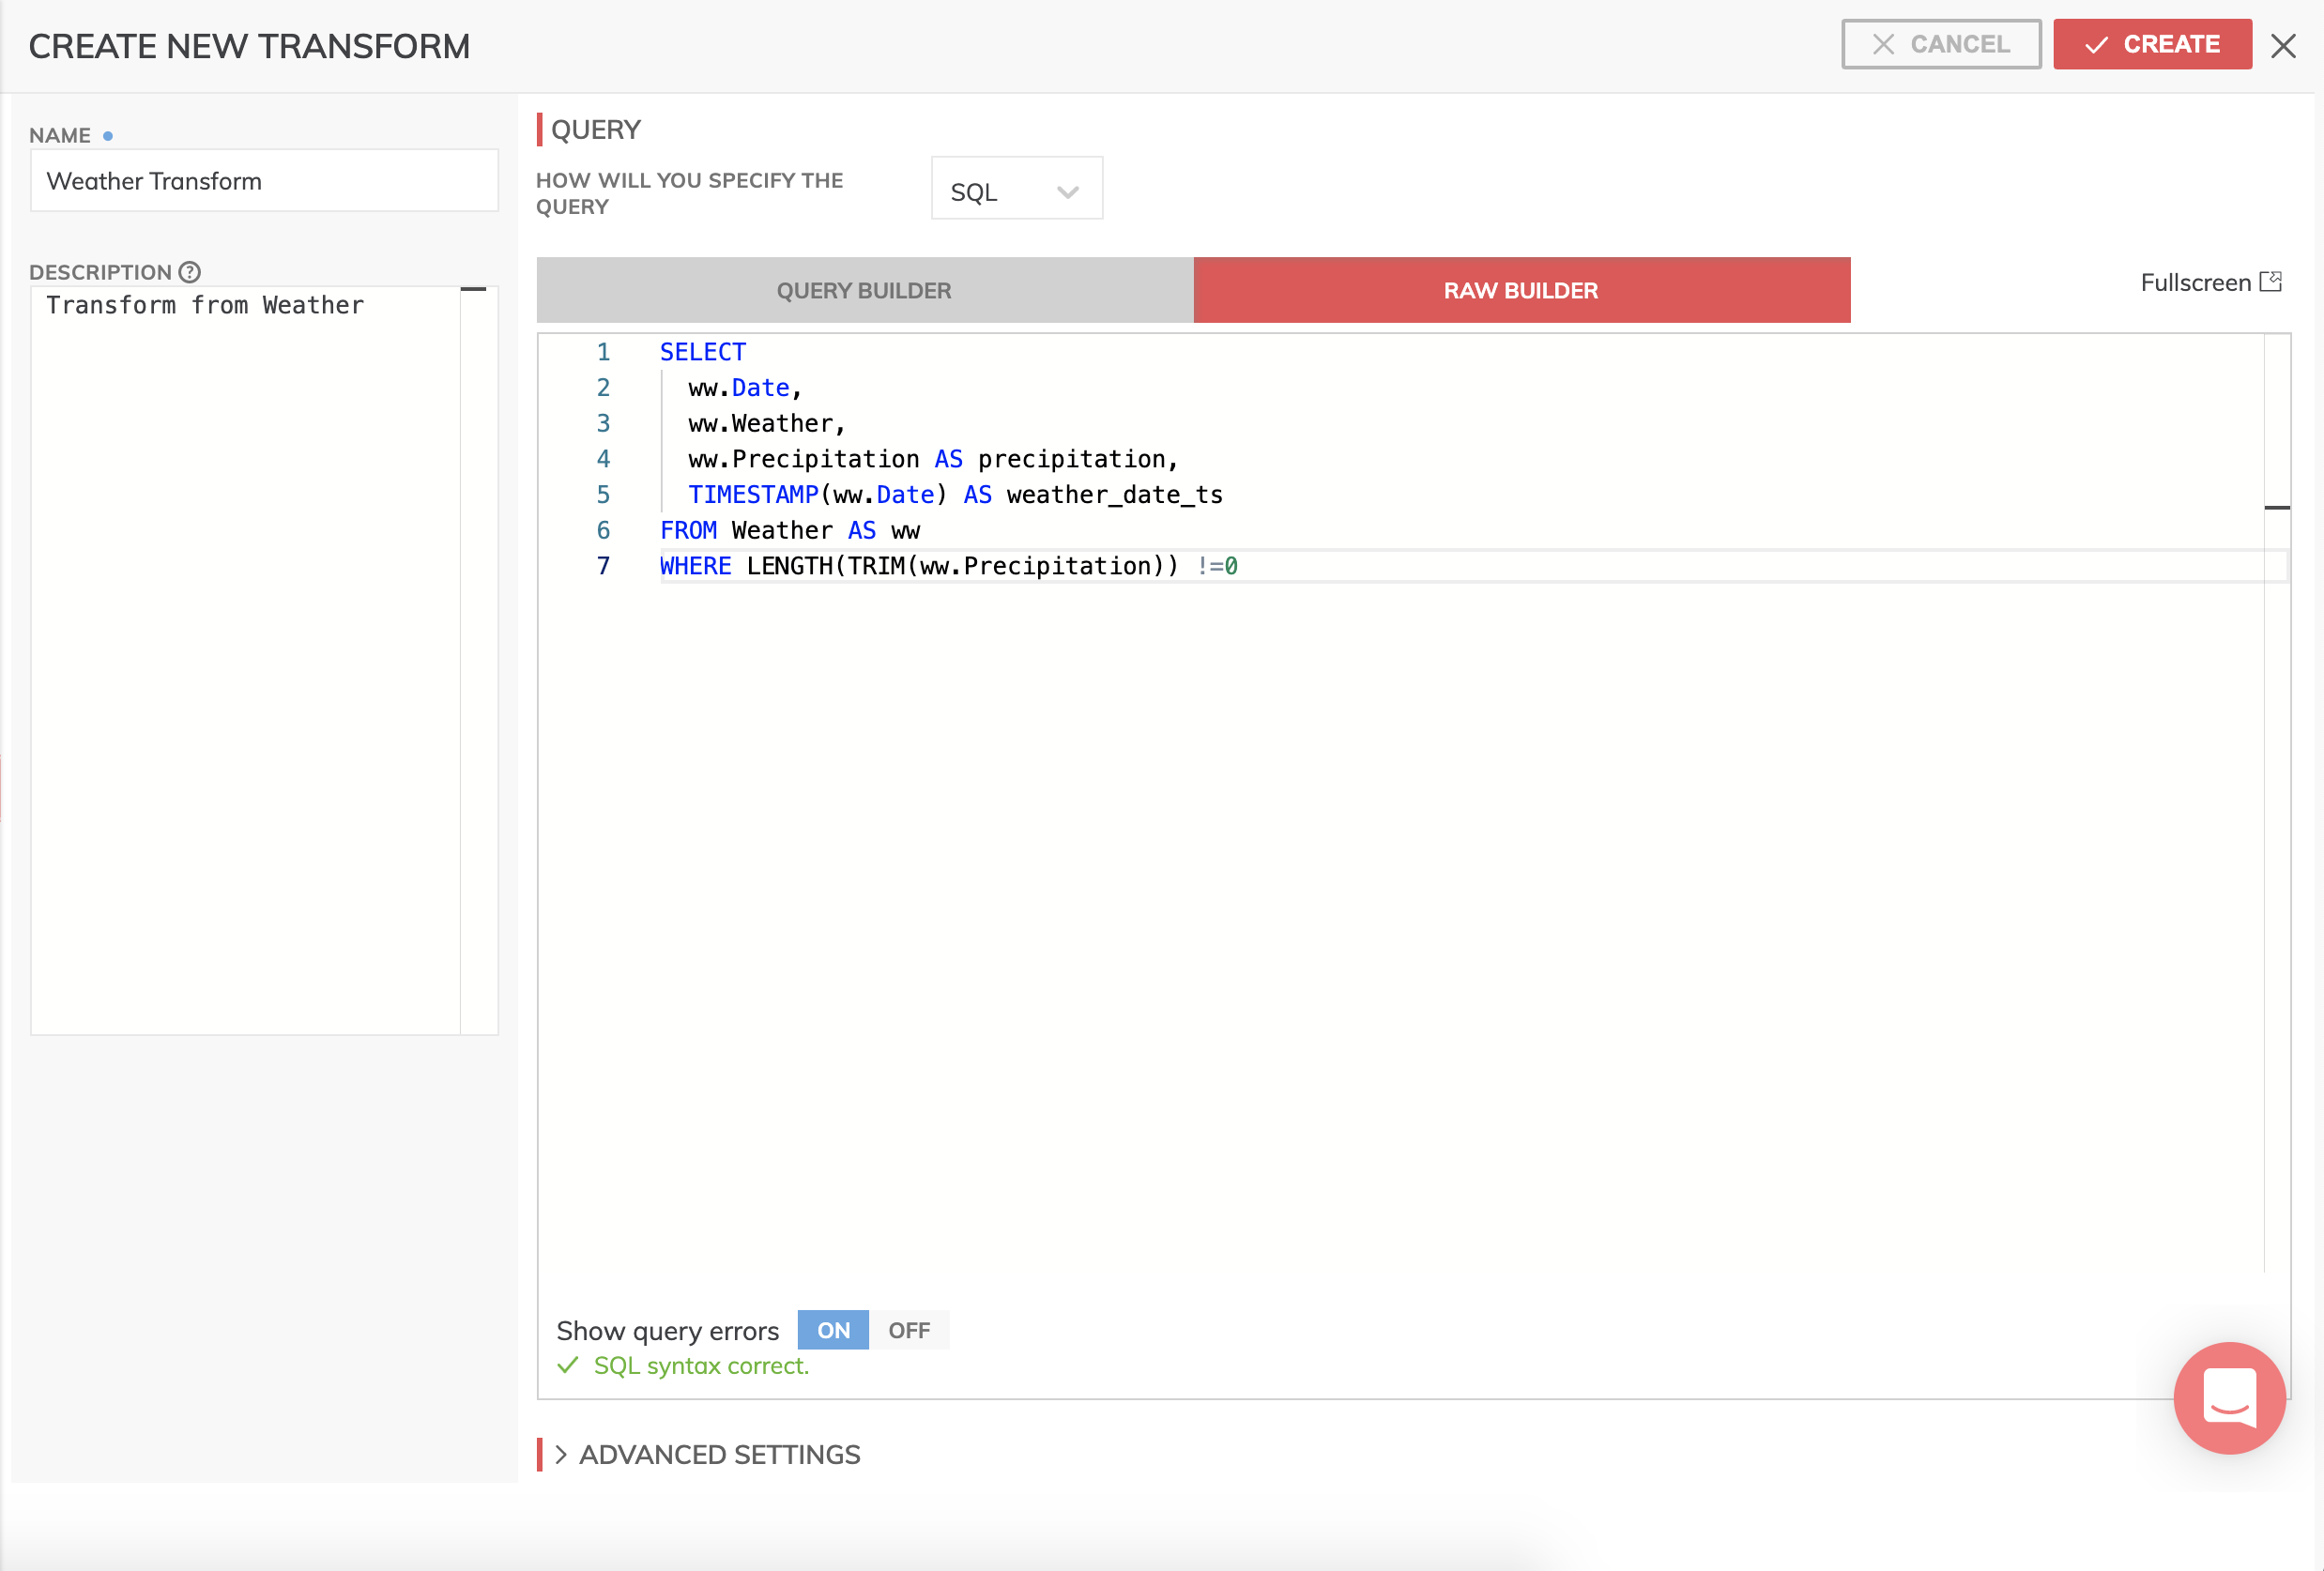The width and height of the screenshot is (2324, 1571).
Task: Switch to the Query Builder tab
Action: tap(864, 291)
